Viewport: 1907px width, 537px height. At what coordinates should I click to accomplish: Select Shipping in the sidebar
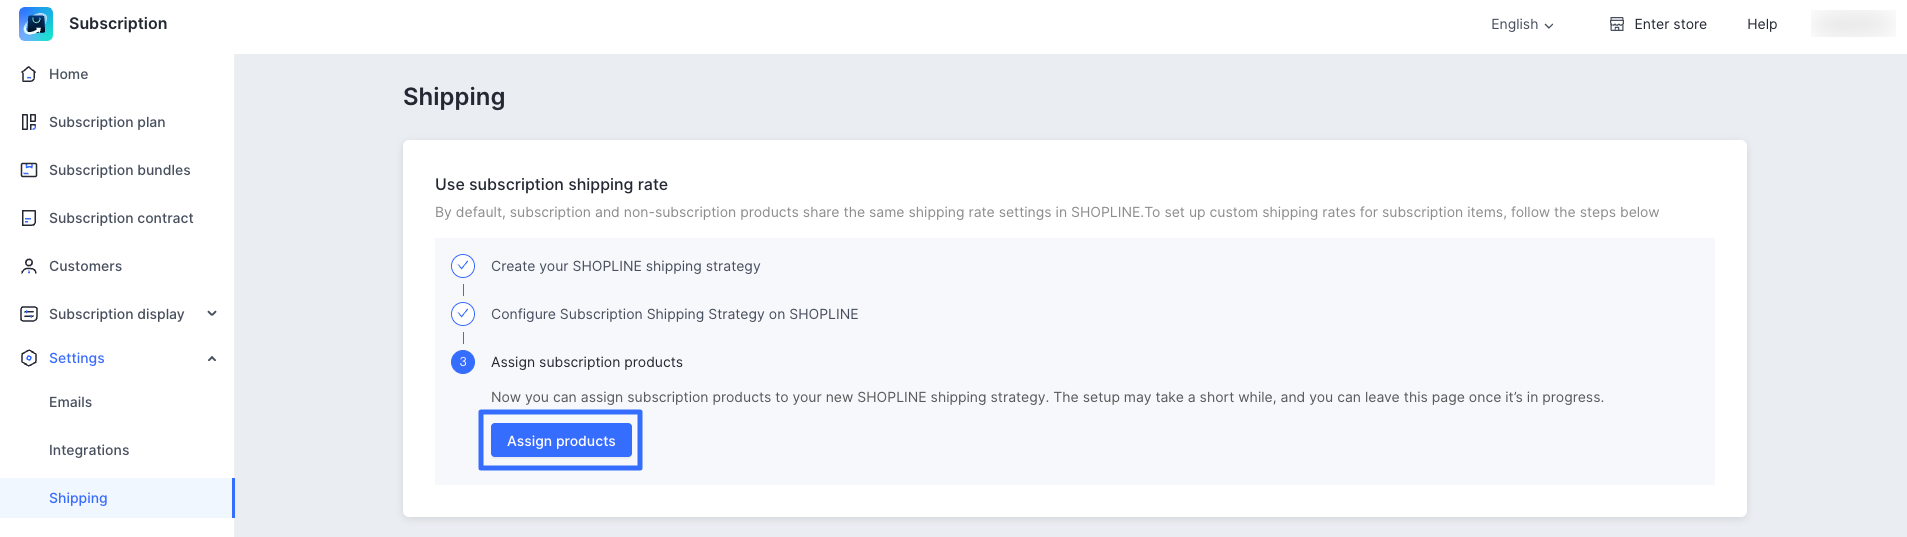coord(78,498)
